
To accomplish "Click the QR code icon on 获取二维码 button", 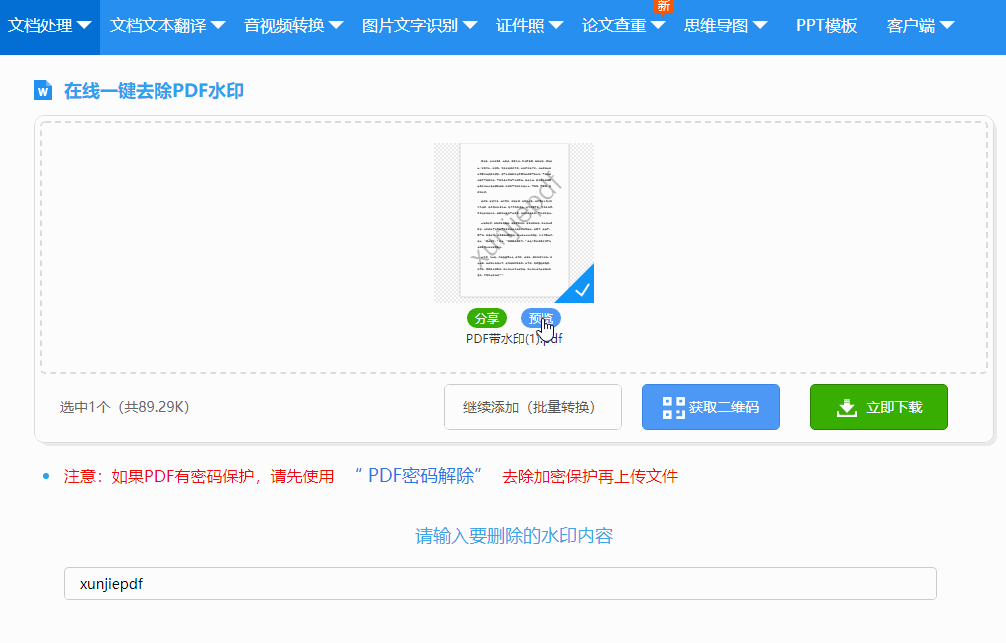I will pyautogui.click(x=674, y=406).
